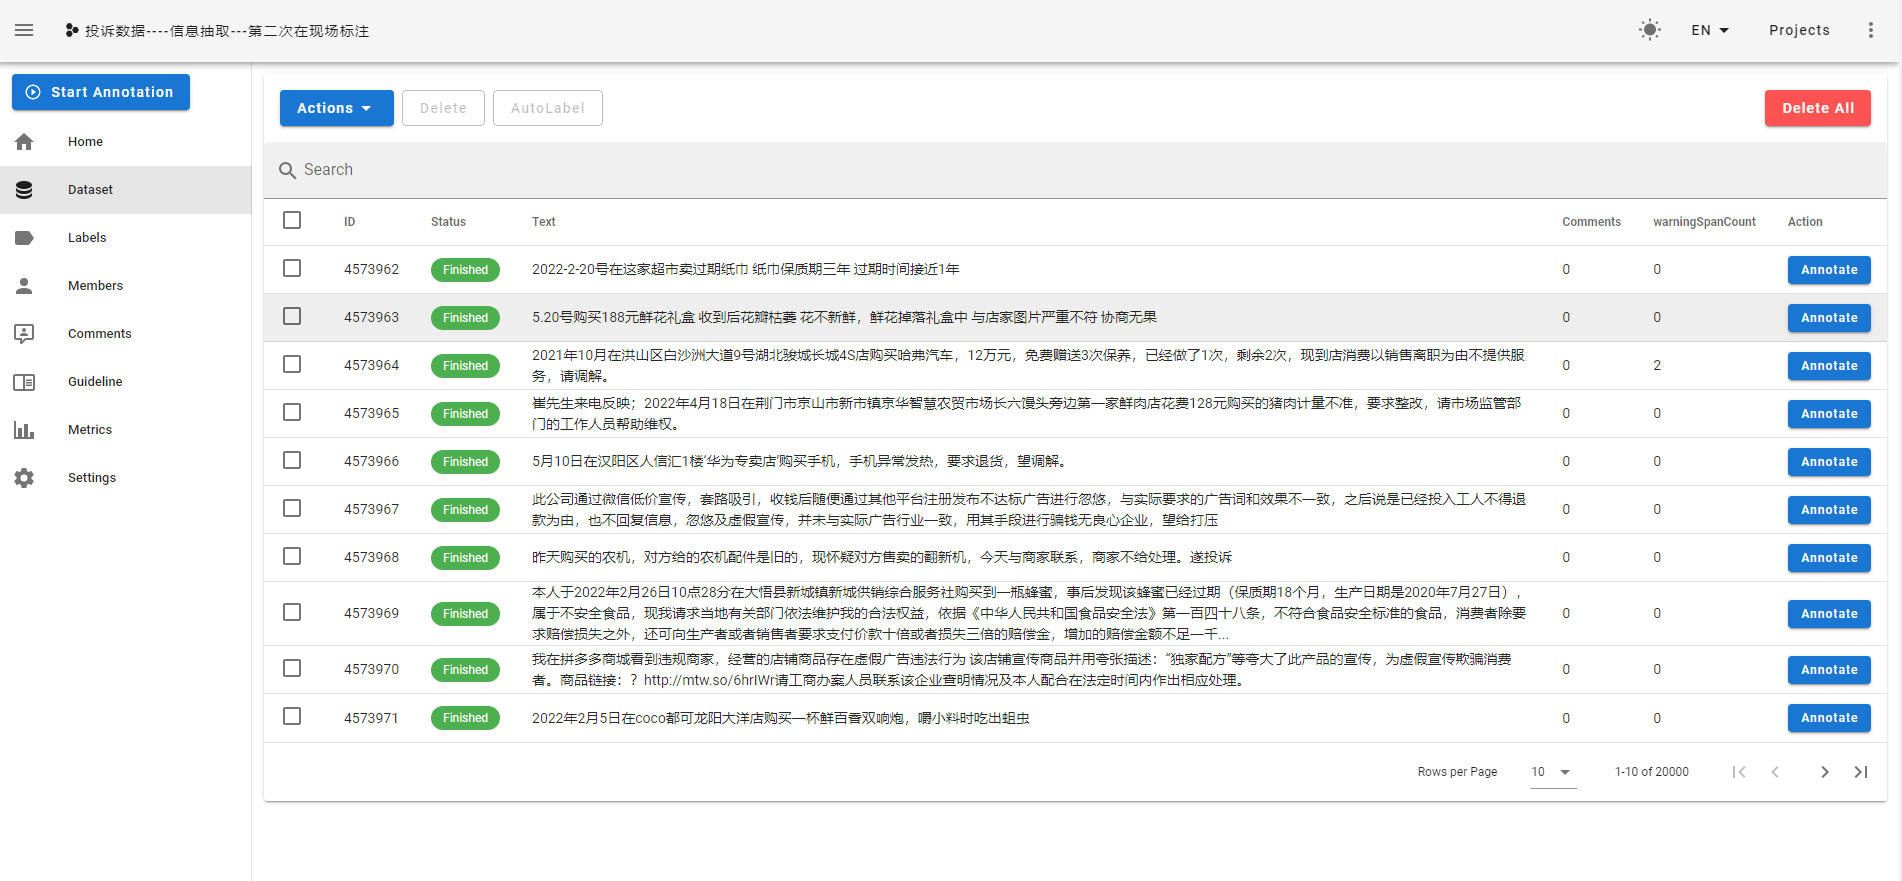Viewport: 1902px width, 881px height.
Task: Annotate the row with ID 4573971
Action: [1829, 718]
